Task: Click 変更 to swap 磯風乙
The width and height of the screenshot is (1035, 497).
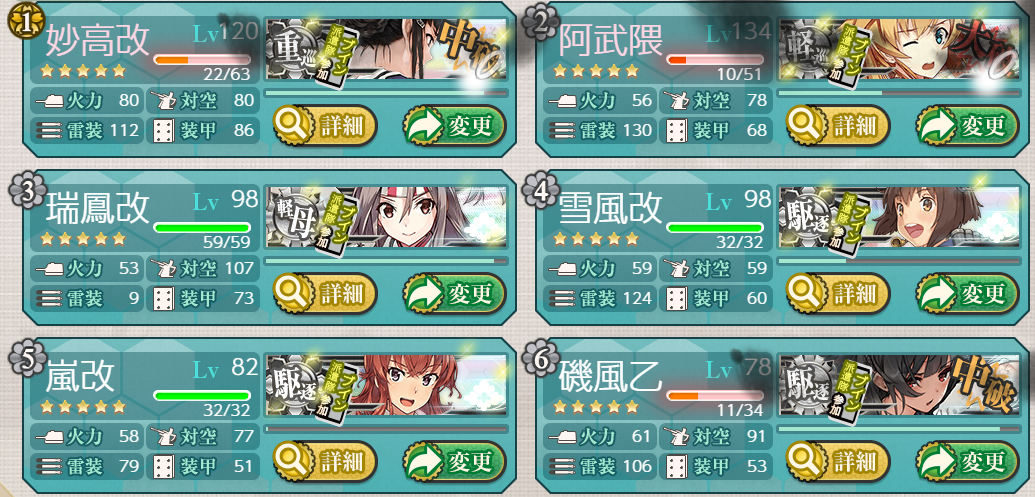Action: coord(968,461)
